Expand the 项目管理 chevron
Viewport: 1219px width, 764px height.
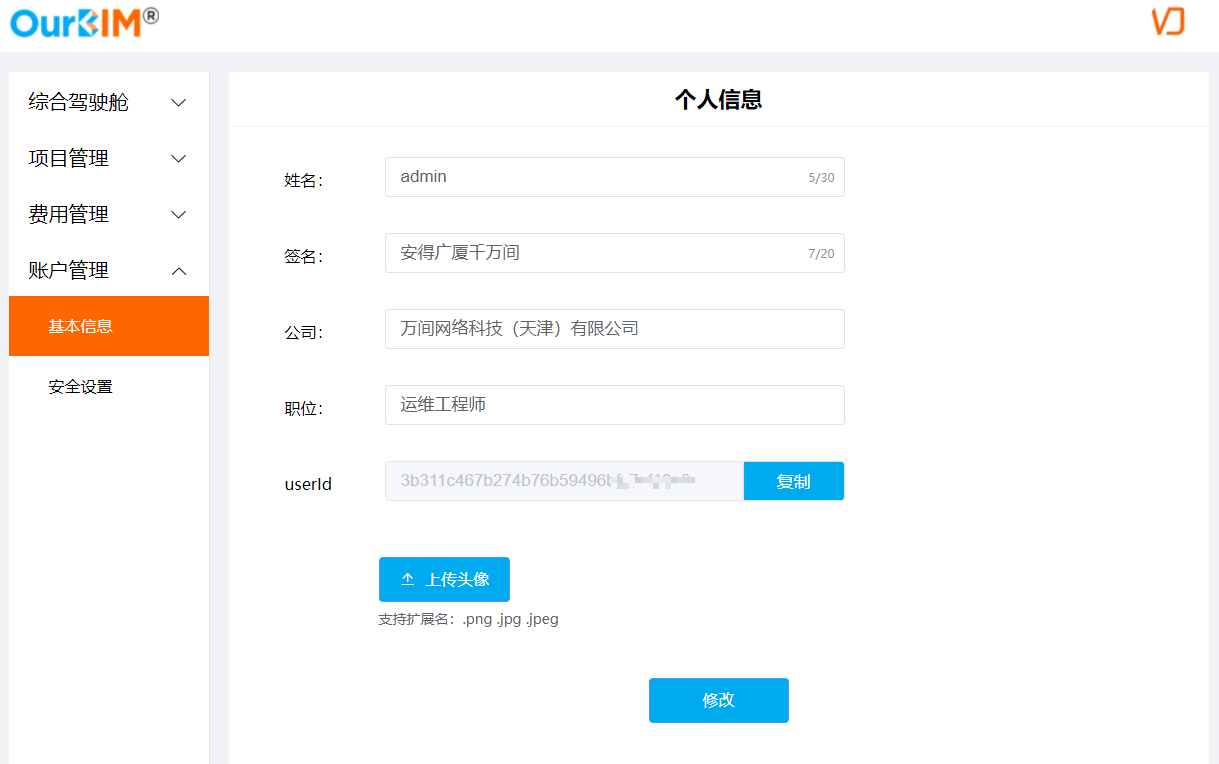179,158
